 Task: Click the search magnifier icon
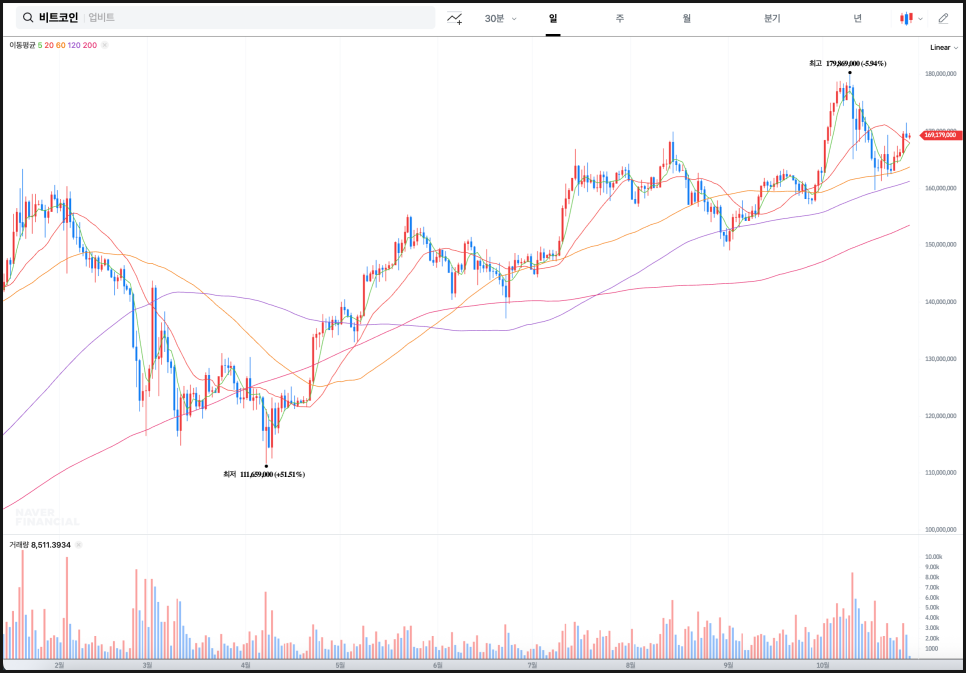(x=28, y=18)
